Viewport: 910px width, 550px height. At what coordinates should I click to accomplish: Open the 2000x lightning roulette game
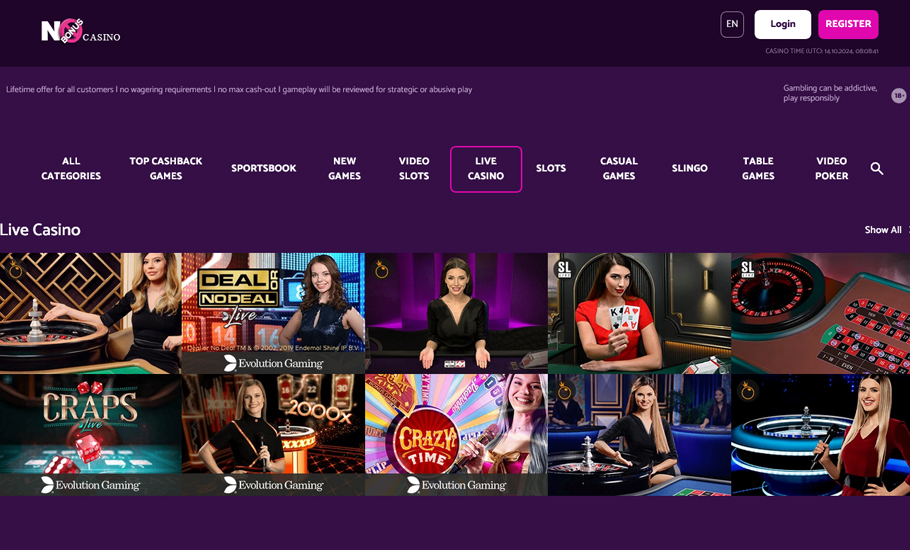point(273,435)
